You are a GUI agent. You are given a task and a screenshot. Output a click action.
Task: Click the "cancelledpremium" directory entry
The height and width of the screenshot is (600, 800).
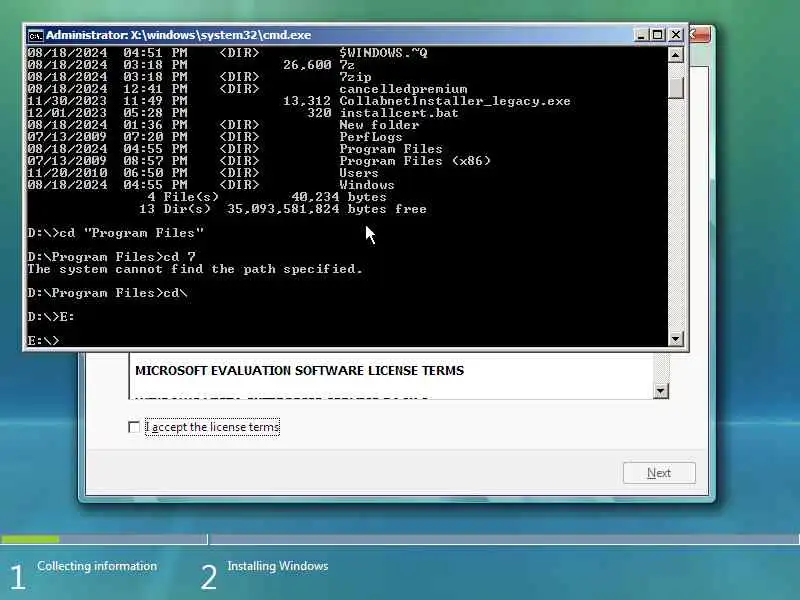tap(403, 89)
